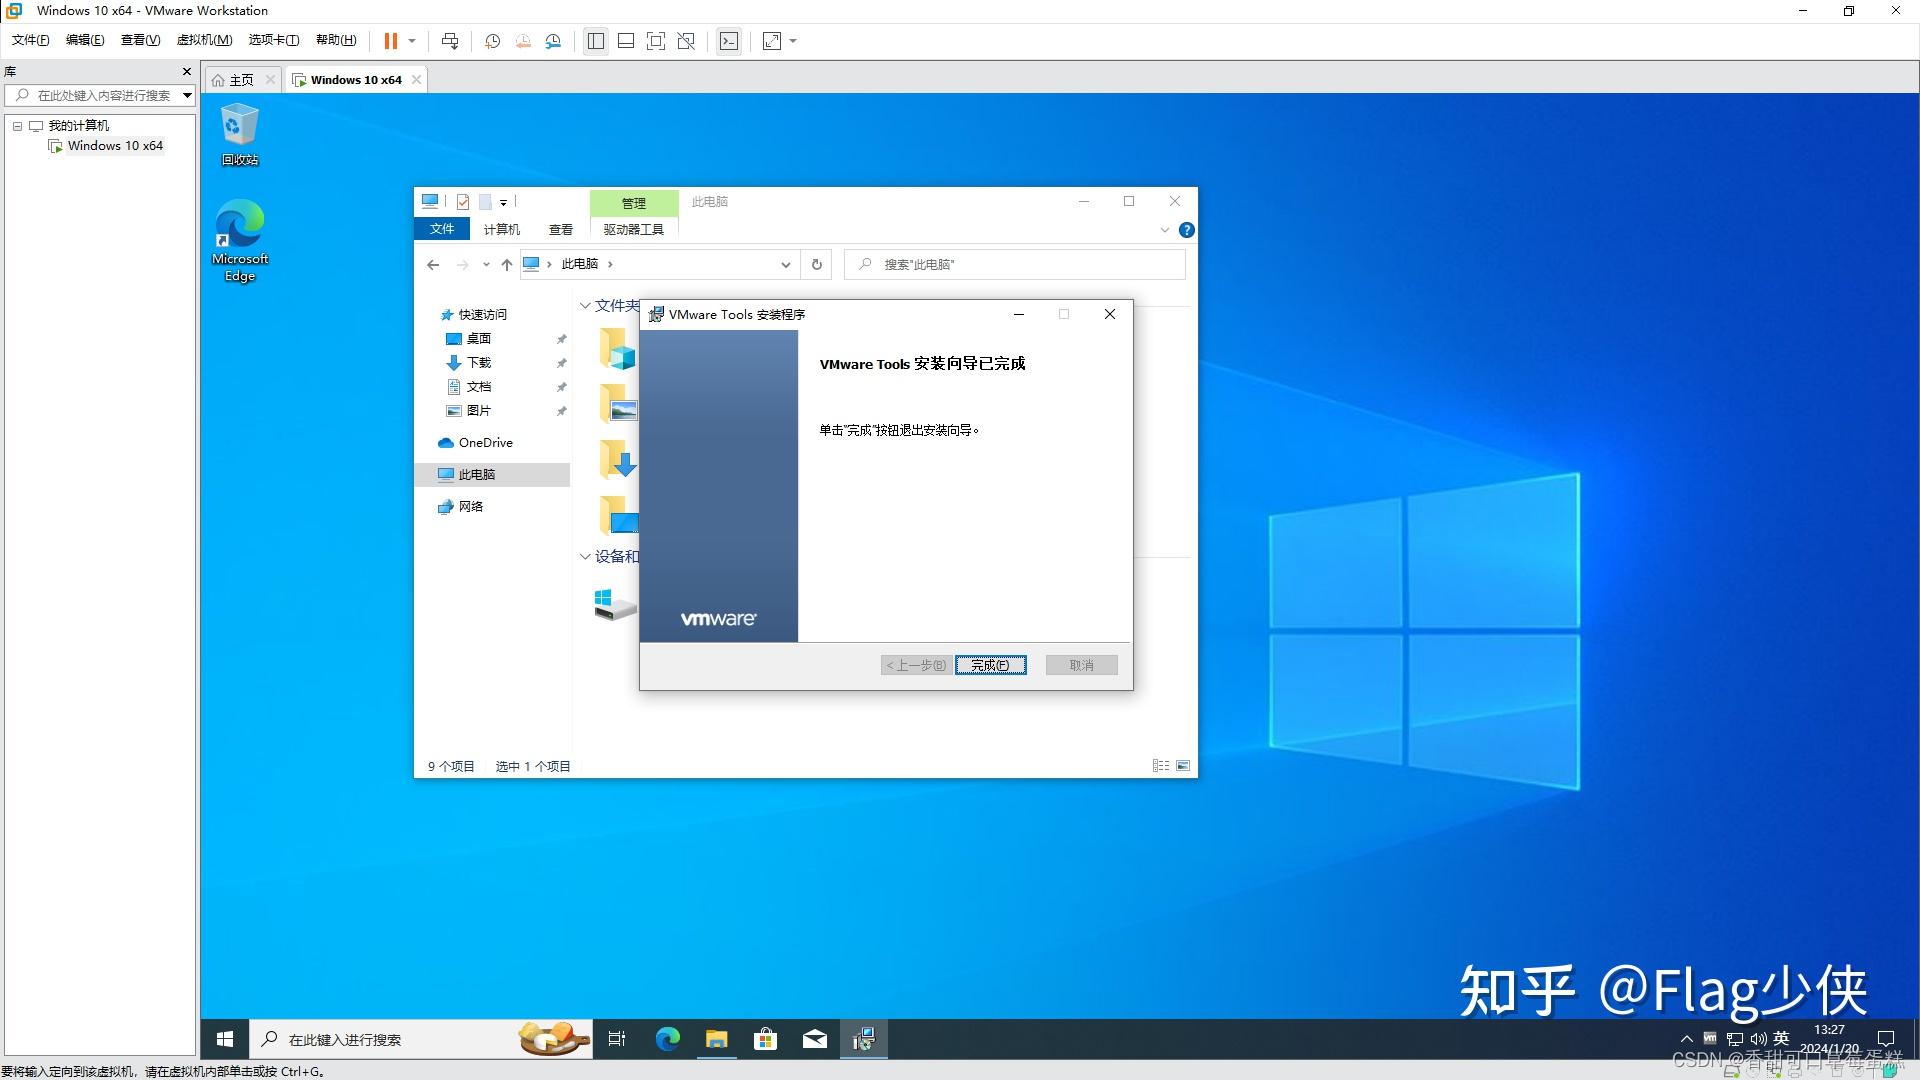
Task: Open Microsoft Edge from the taskbar
Action: (667, 1039)
